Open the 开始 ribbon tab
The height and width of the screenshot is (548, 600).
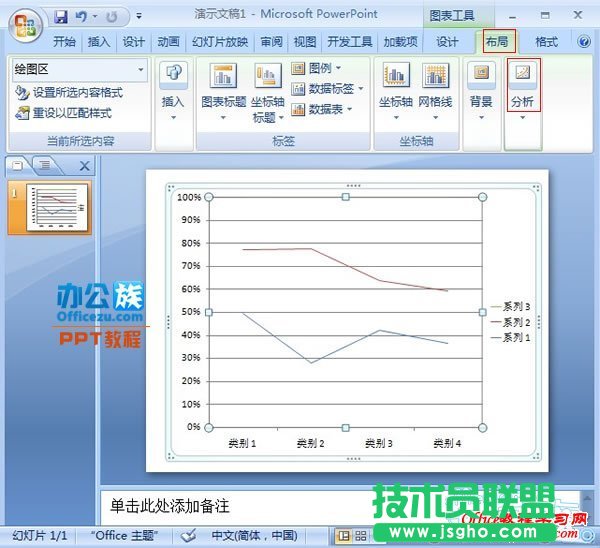click(64, 41)
